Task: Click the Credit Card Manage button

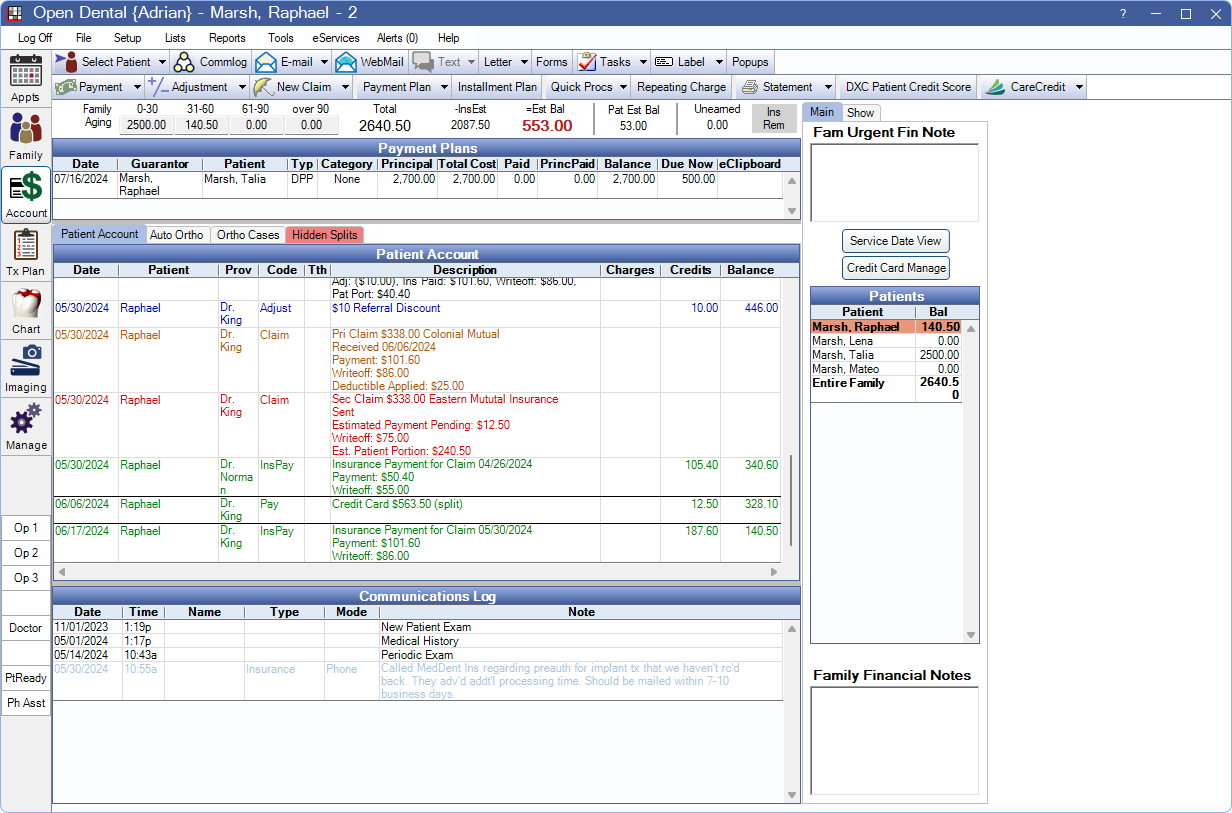Action: tap(896, 268)
